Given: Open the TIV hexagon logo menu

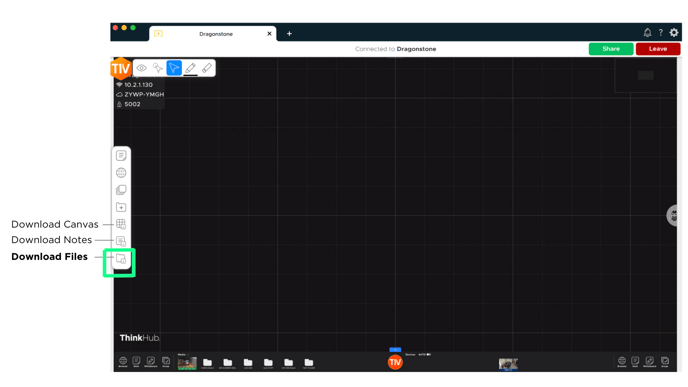Looking at the screenshot, I should [x=120, y=68].
